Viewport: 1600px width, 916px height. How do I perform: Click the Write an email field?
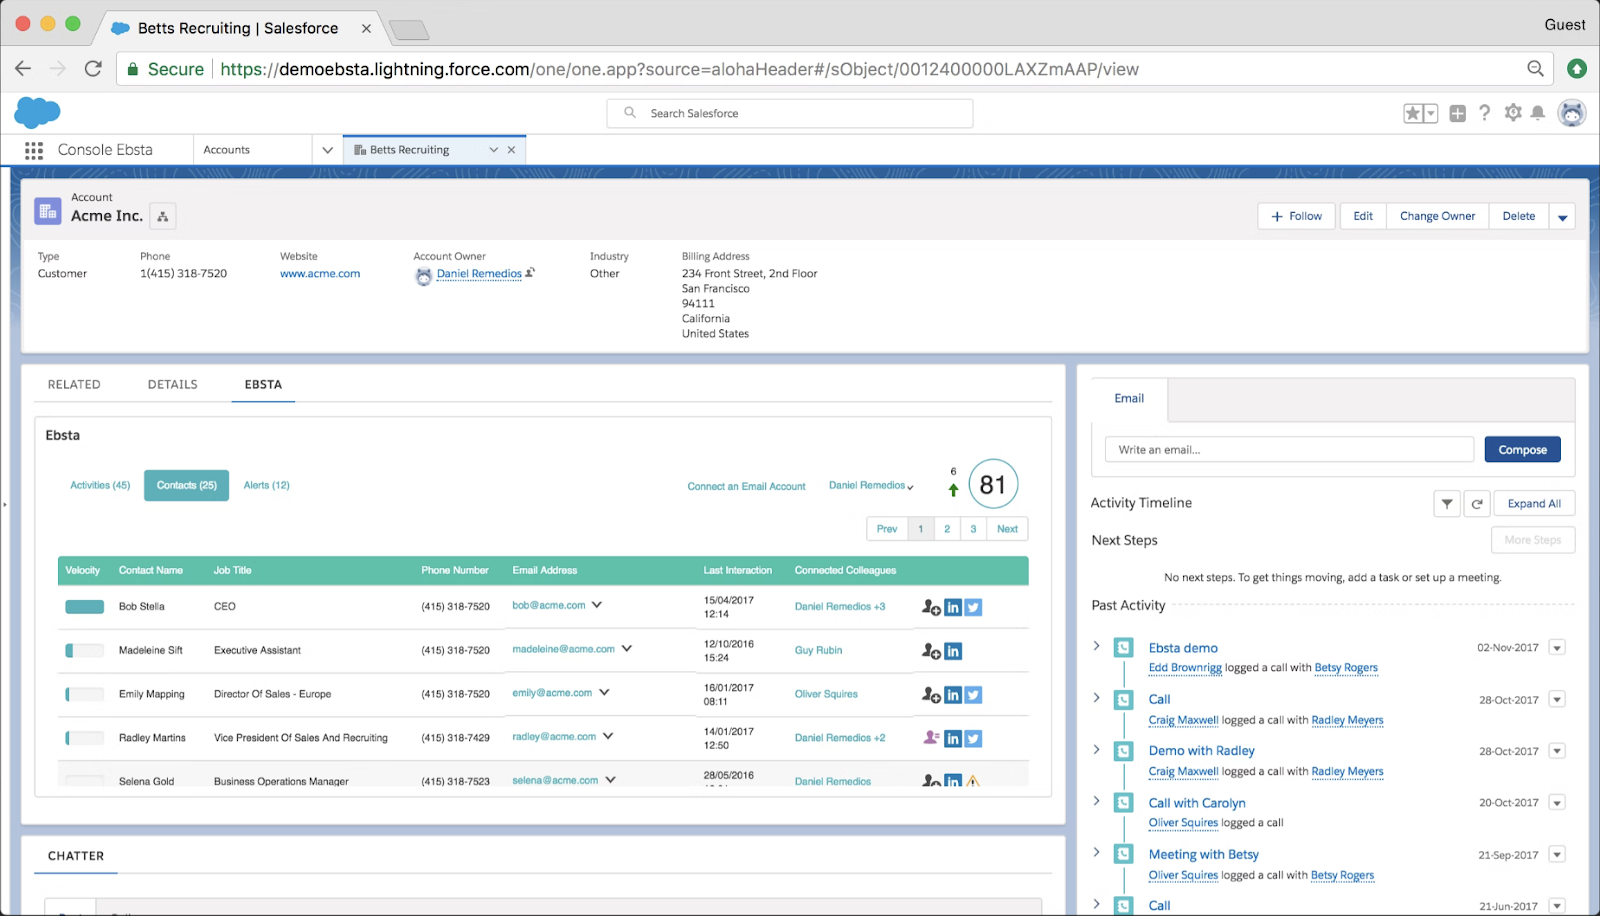(1289, 450)
